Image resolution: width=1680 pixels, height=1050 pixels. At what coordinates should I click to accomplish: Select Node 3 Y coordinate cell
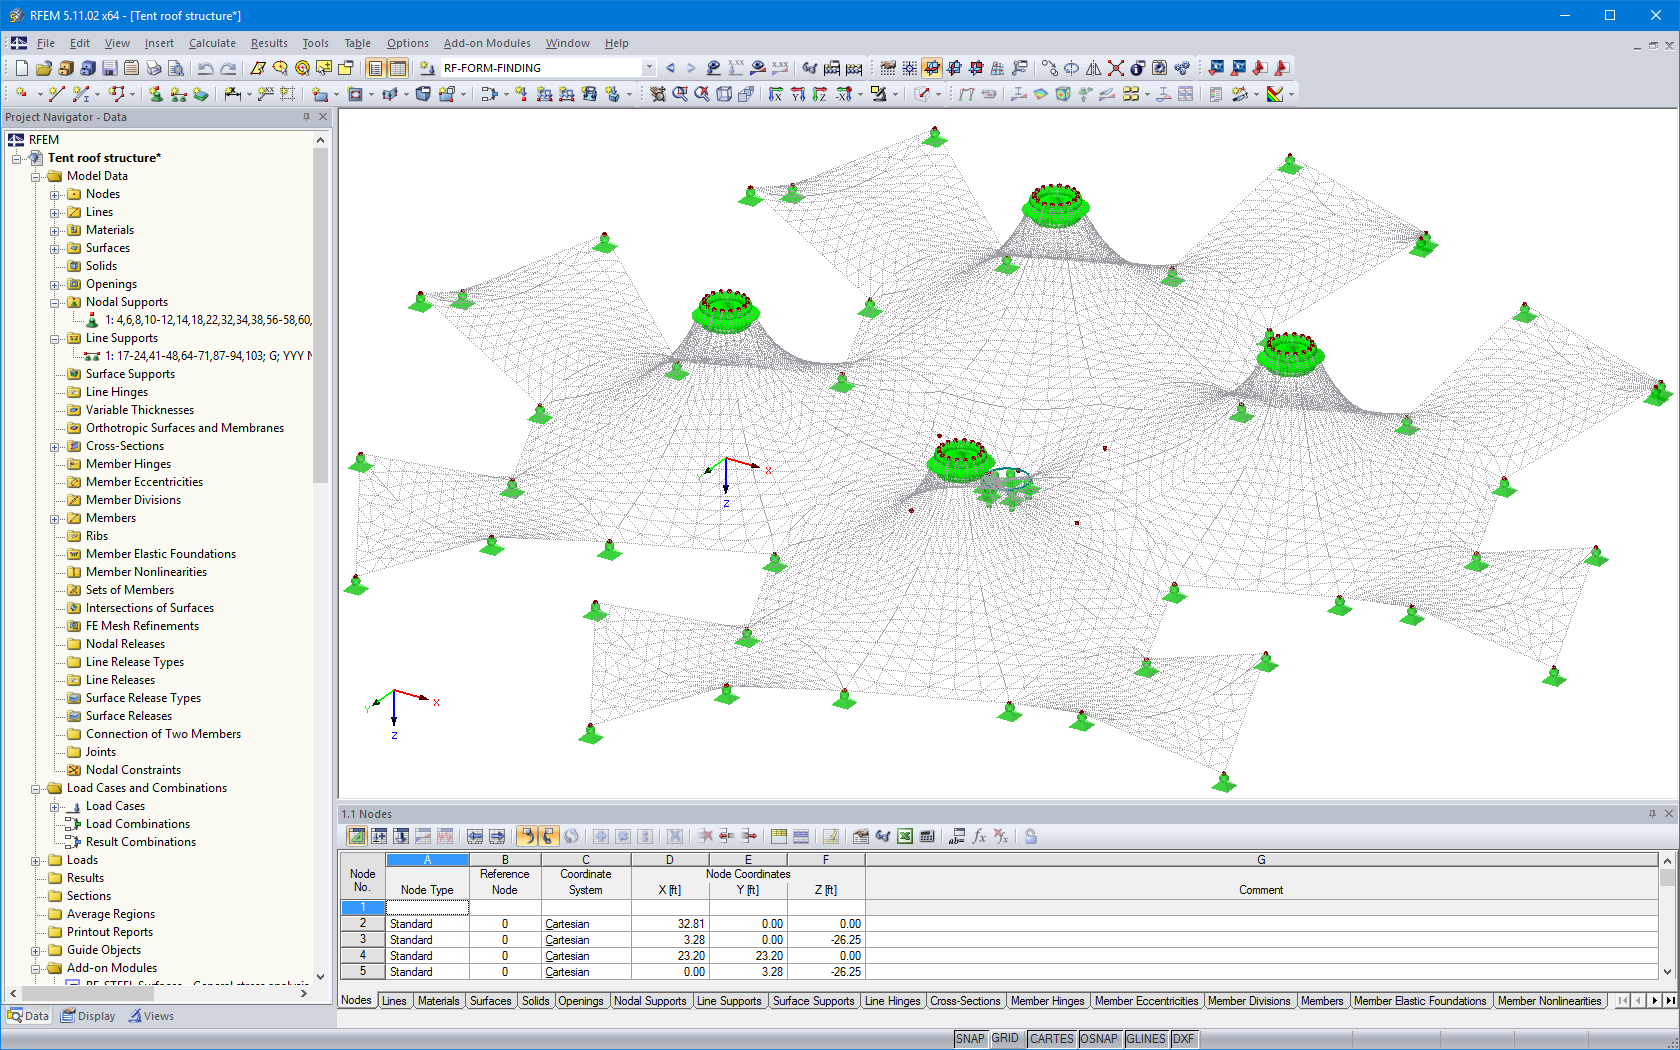[x=748, y=939]
